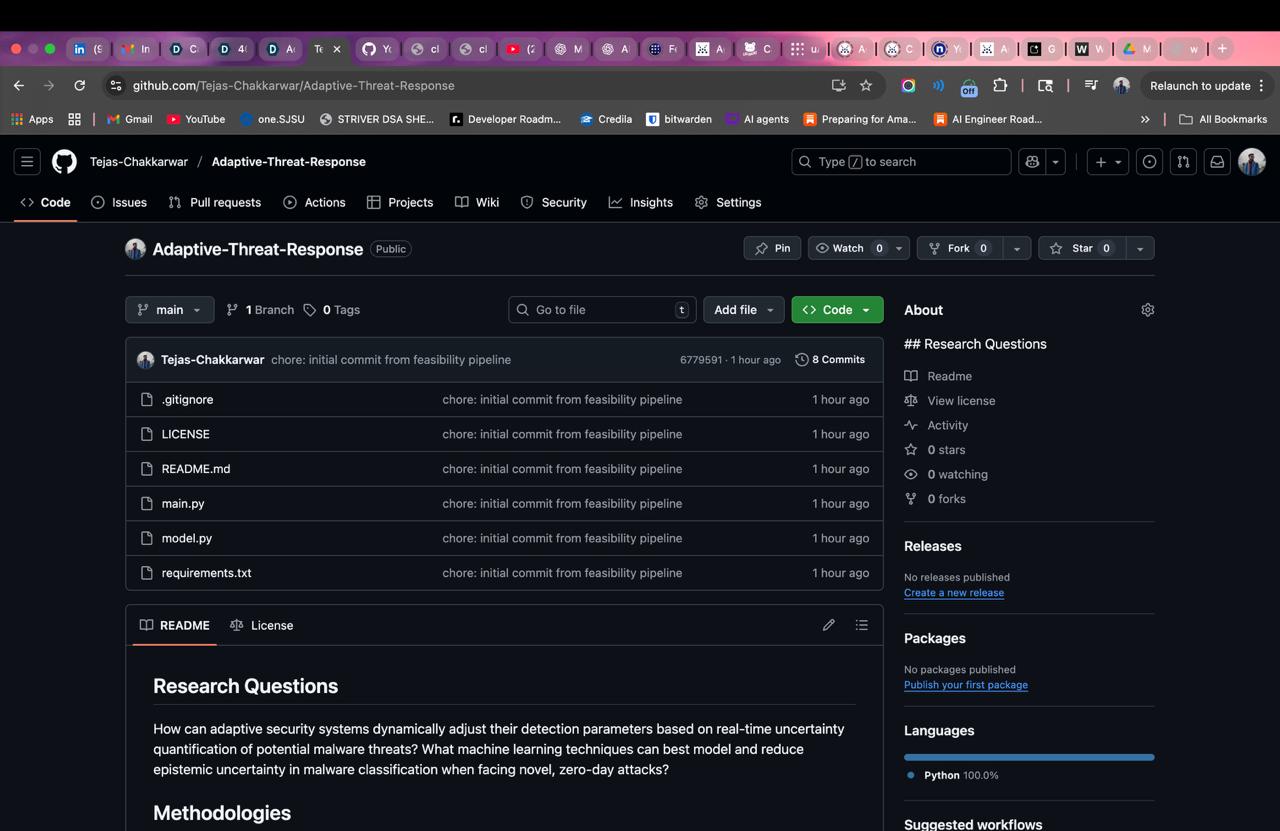Open the 8 Commits history link
Screen dimensions: 1280x831
click(x=830, y=359)
